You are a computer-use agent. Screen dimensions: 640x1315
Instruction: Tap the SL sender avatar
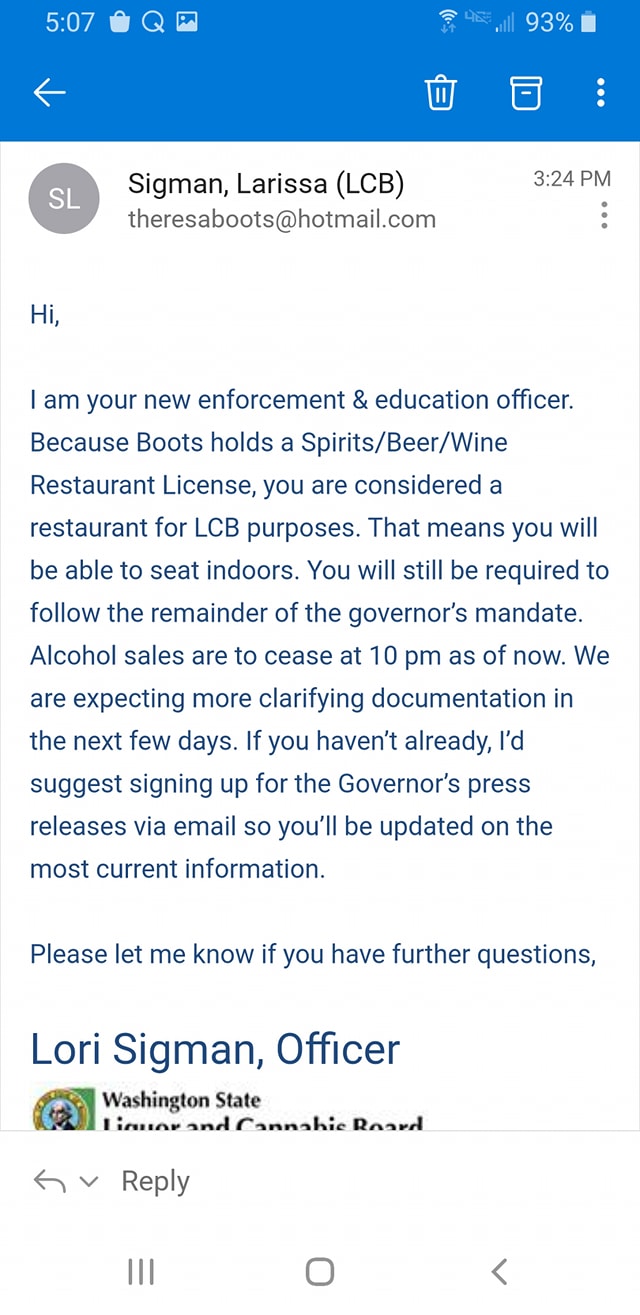pyautogui.click(x=65, y=199)
